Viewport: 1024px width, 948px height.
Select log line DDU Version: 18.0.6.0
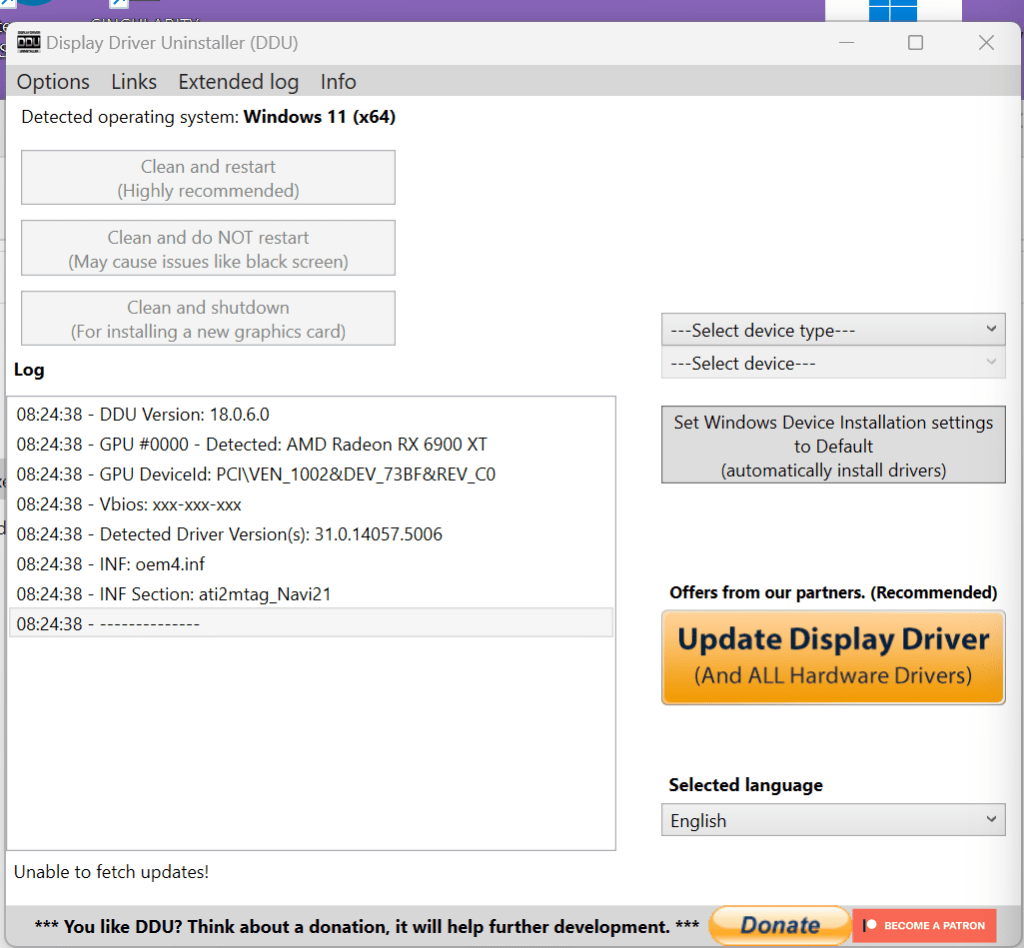pyautogui.click(x=311, y=415)
